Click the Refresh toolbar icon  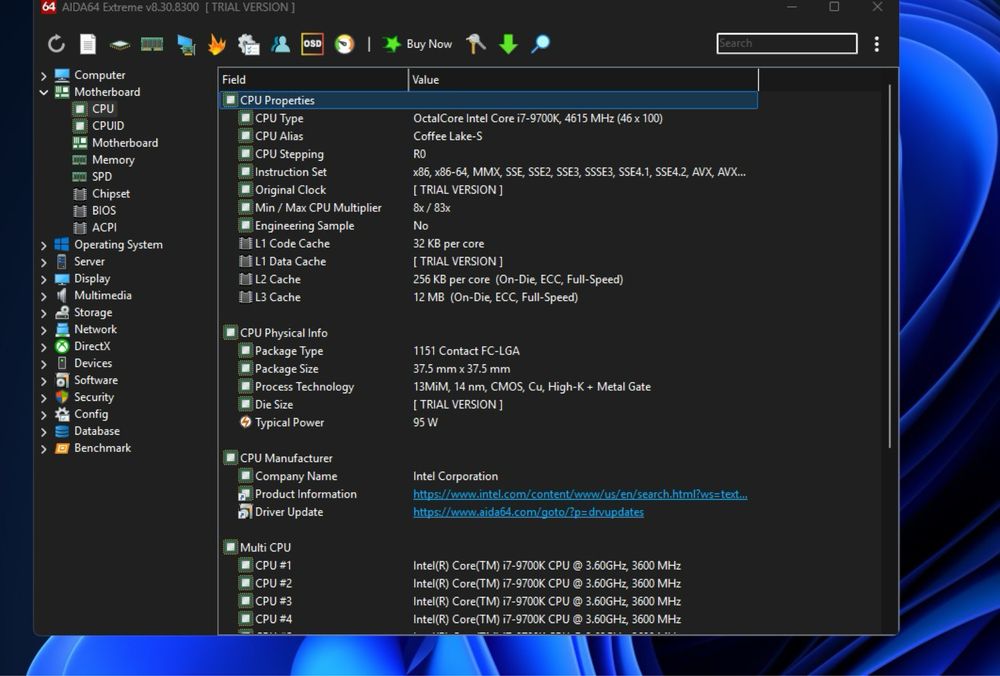pos(56,44)
